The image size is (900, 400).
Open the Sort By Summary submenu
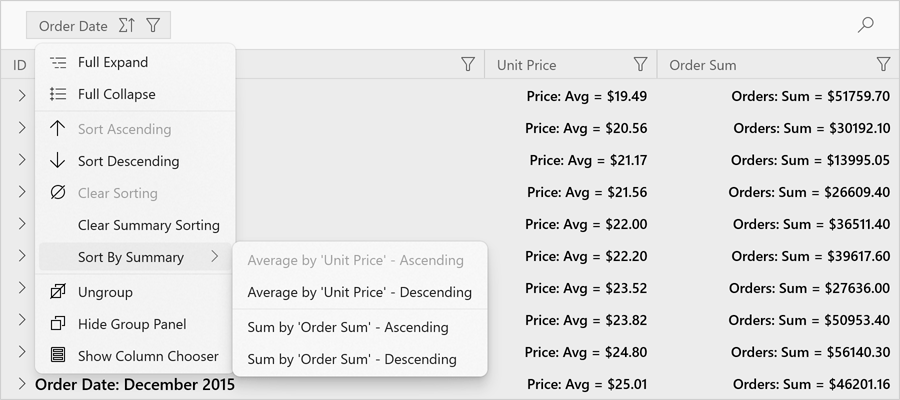(x=131, y=257)
